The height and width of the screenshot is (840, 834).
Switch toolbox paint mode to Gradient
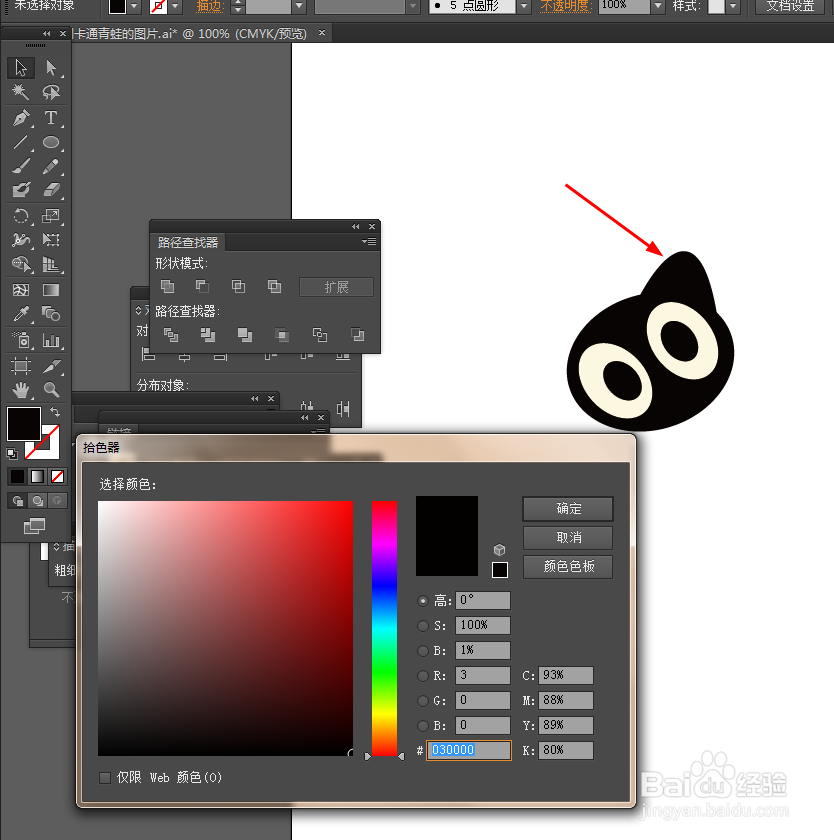point(37,476)
